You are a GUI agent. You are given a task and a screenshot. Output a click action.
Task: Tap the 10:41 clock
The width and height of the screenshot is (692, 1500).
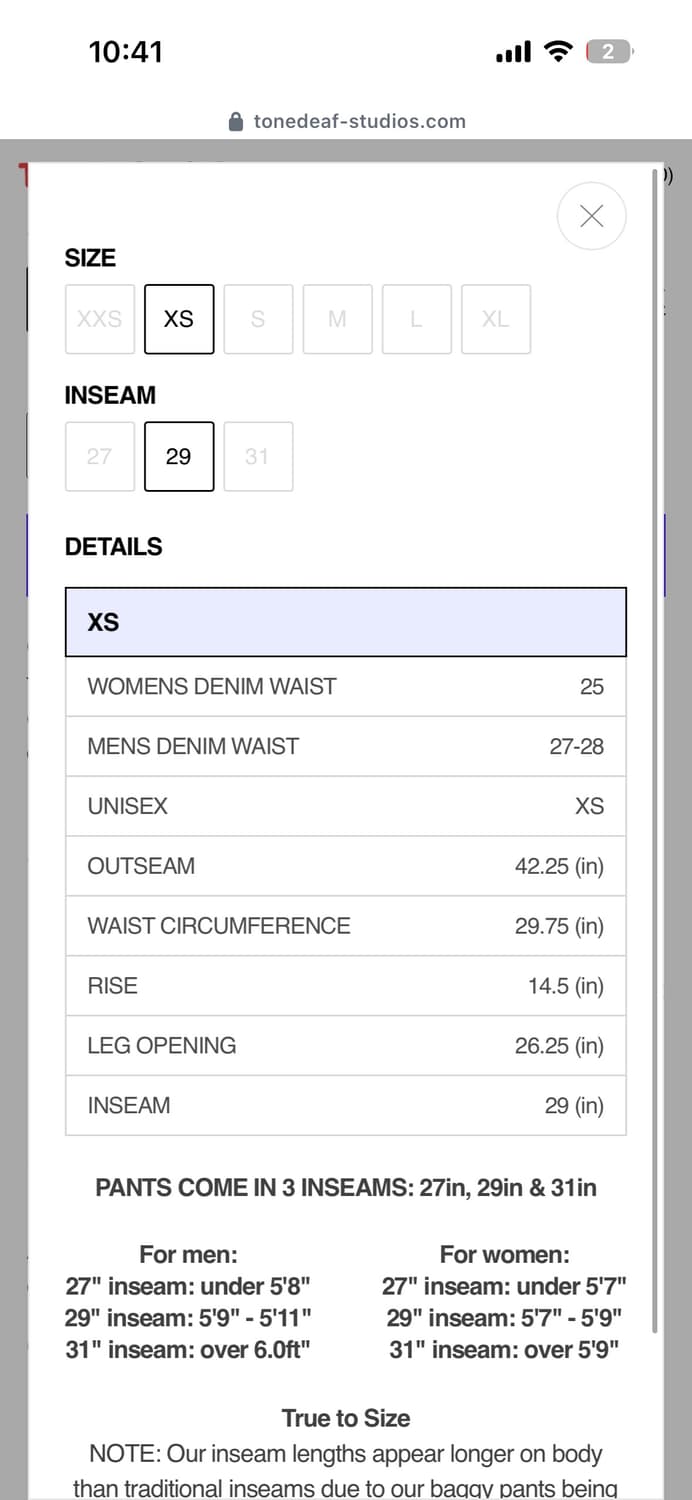126,51
